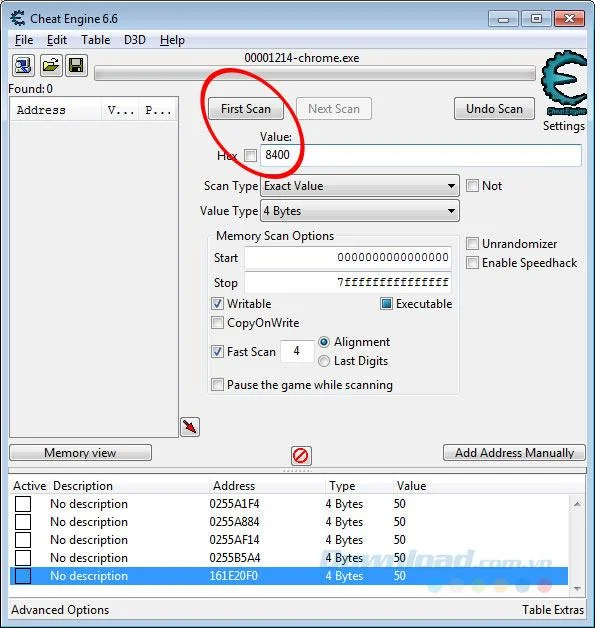Click the Value input field containing 8400
This screenshot has height=628, width=595.
[420, 155]
